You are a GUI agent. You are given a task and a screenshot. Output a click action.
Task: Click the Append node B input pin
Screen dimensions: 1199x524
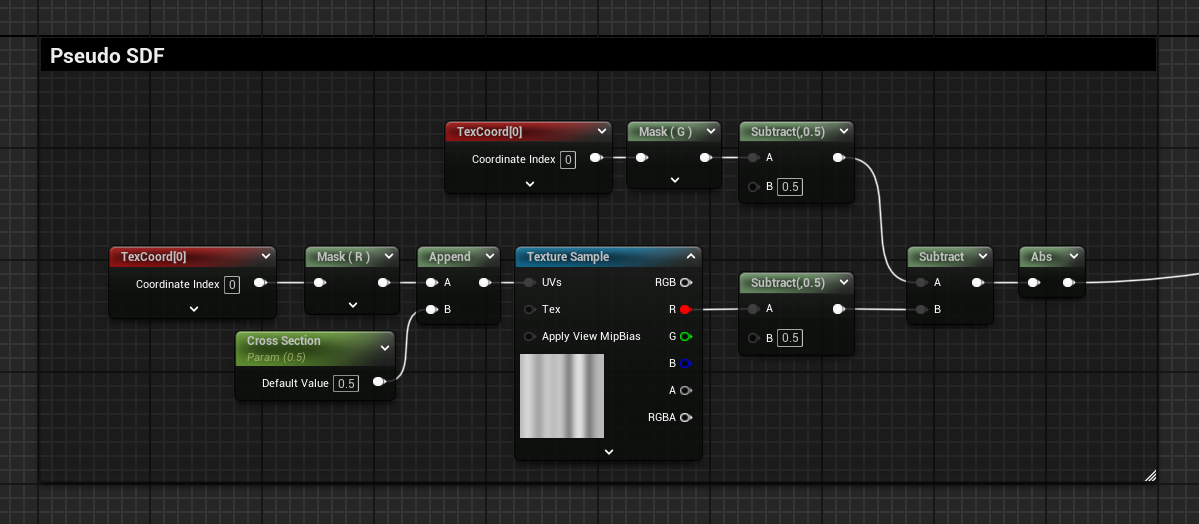click(x=431, y=310)
